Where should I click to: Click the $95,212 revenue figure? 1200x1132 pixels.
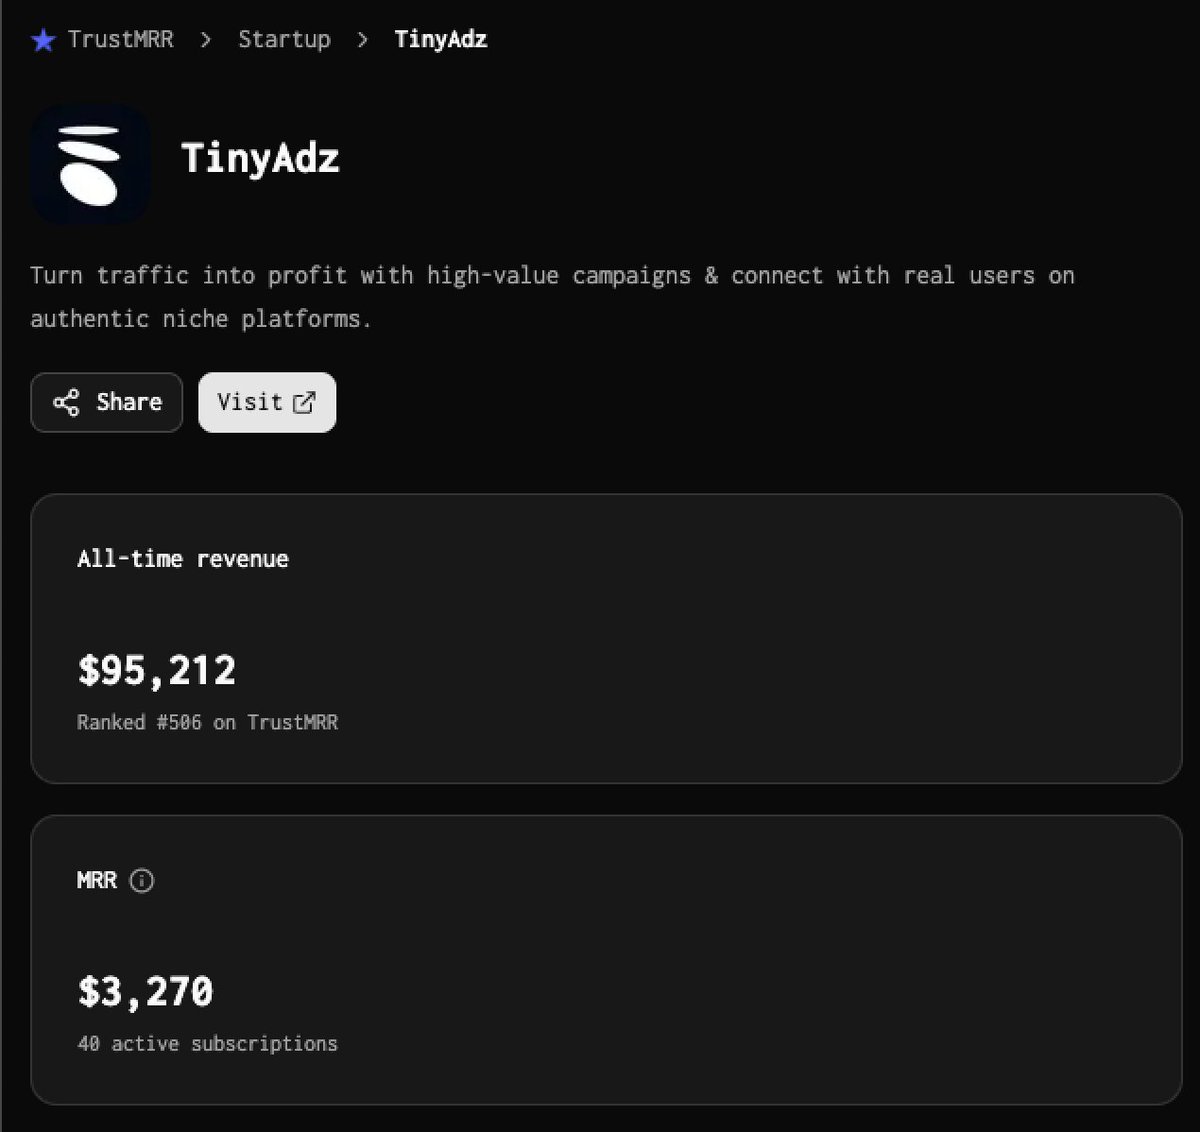[x=157, y=670]
